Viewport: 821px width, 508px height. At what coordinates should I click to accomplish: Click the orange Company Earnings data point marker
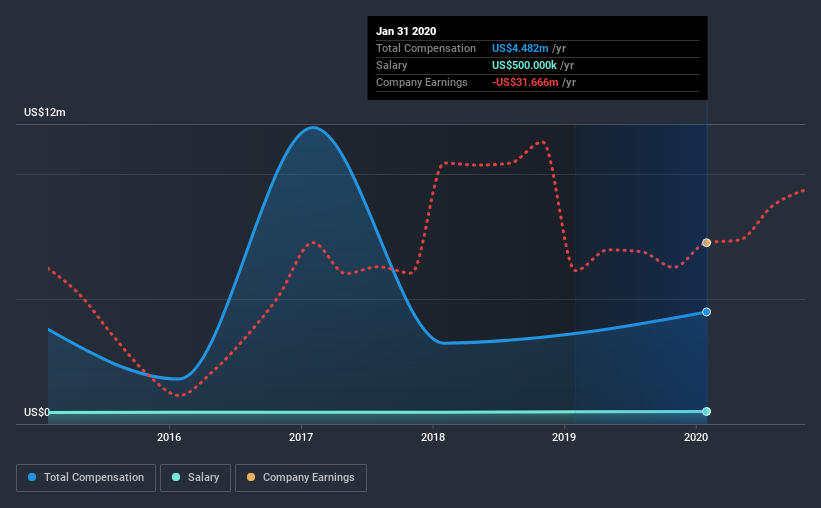click(x=706, y=242)
